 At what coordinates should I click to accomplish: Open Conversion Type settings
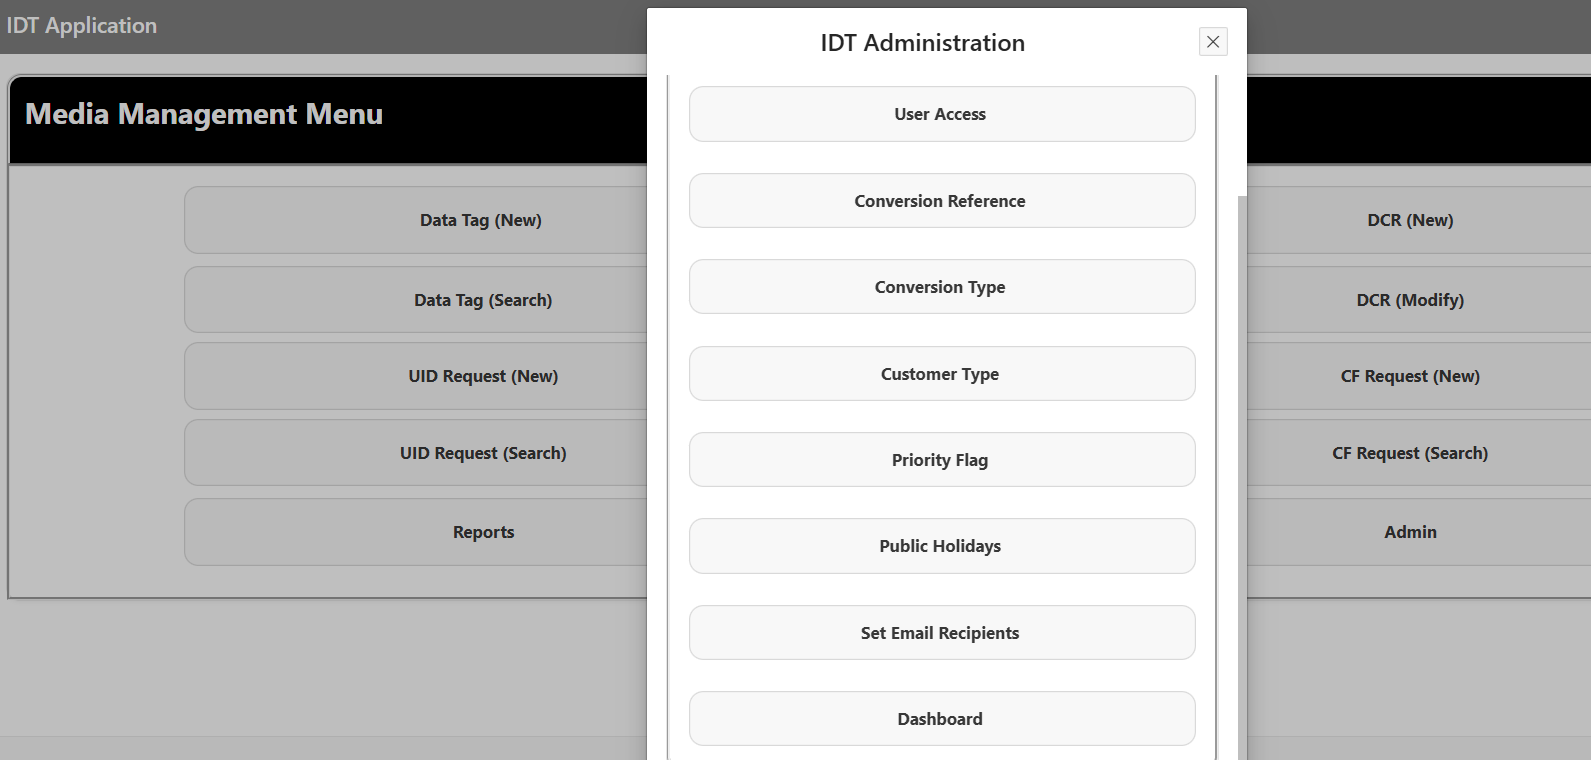pyautogui.click(x=941, y=287)
